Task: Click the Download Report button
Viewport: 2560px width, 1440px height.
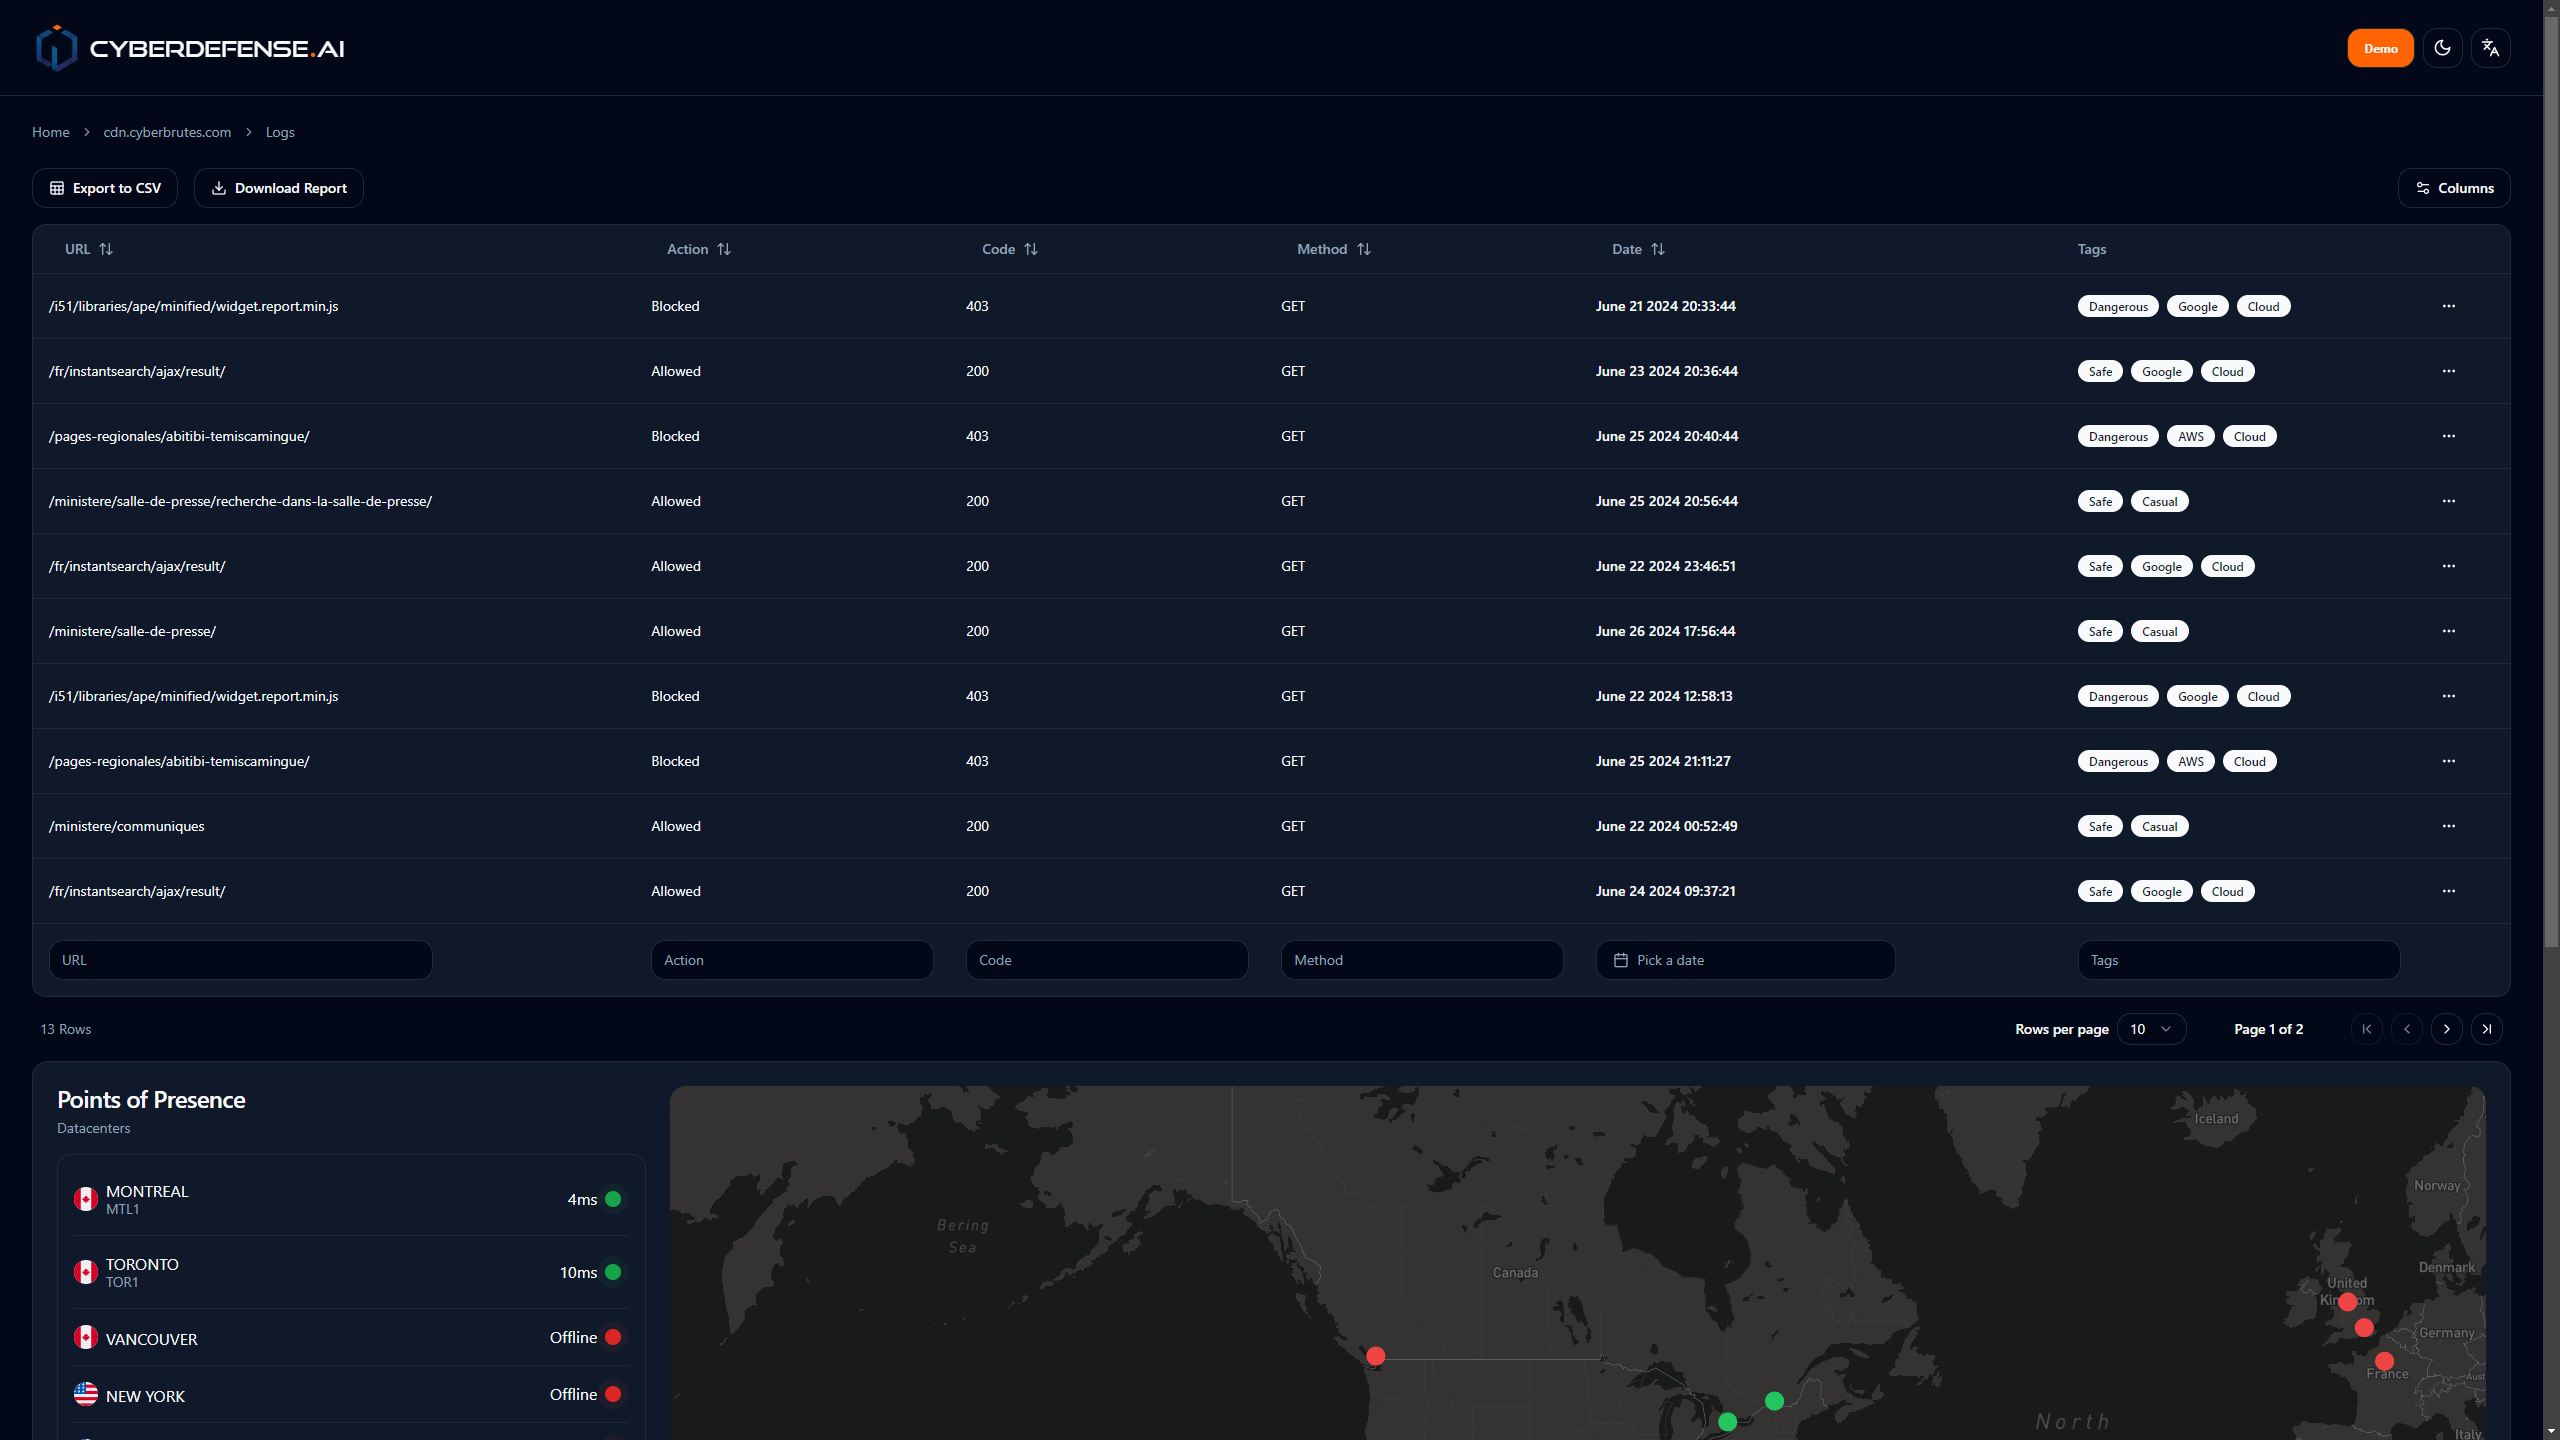Action: coord(279,188)
